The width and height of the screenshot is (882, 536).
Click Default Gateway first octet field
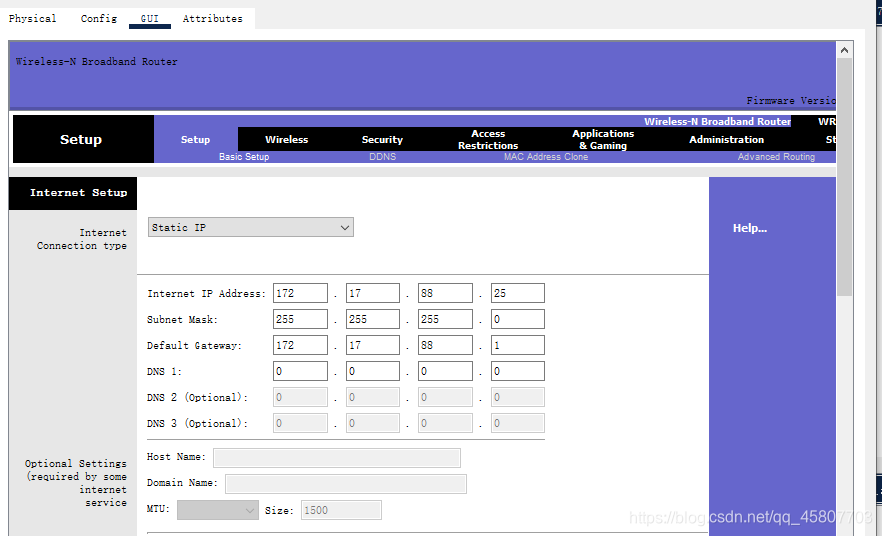300,345
